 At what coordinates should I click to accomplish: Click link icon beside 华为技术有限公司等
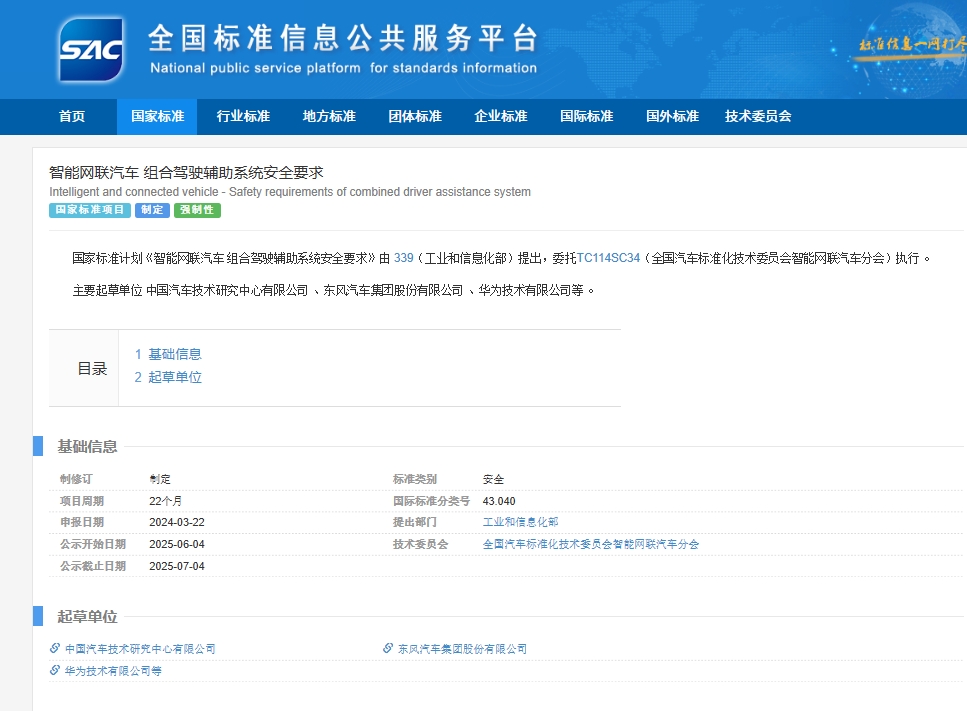click(55, 670)
